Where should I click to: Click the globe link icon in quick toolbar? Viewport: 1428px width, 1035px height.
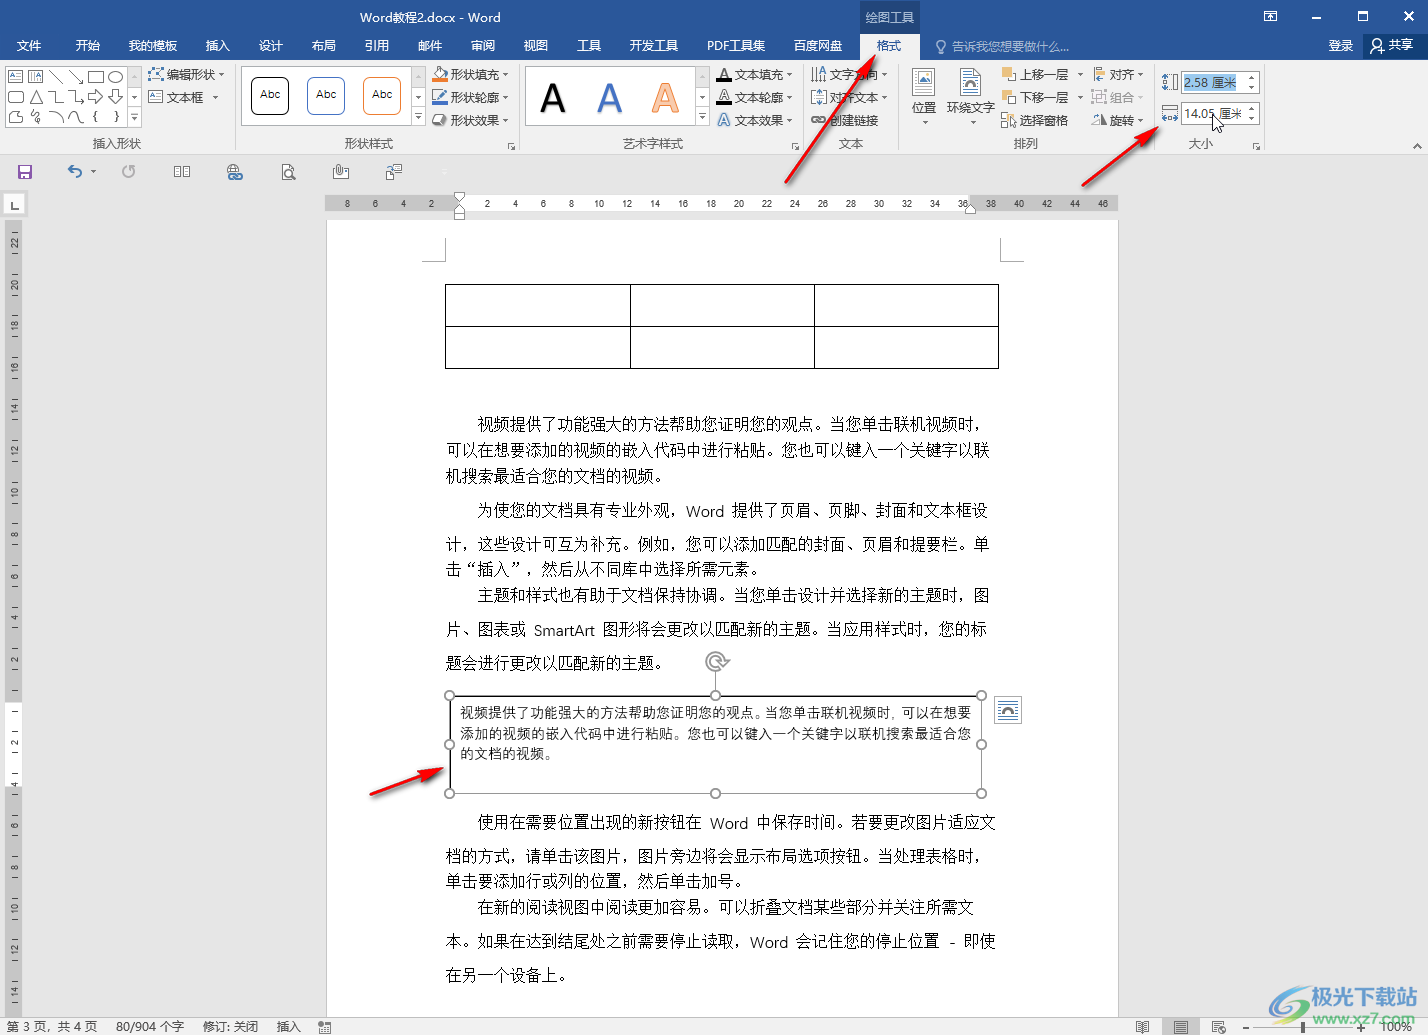click(235, 172)
